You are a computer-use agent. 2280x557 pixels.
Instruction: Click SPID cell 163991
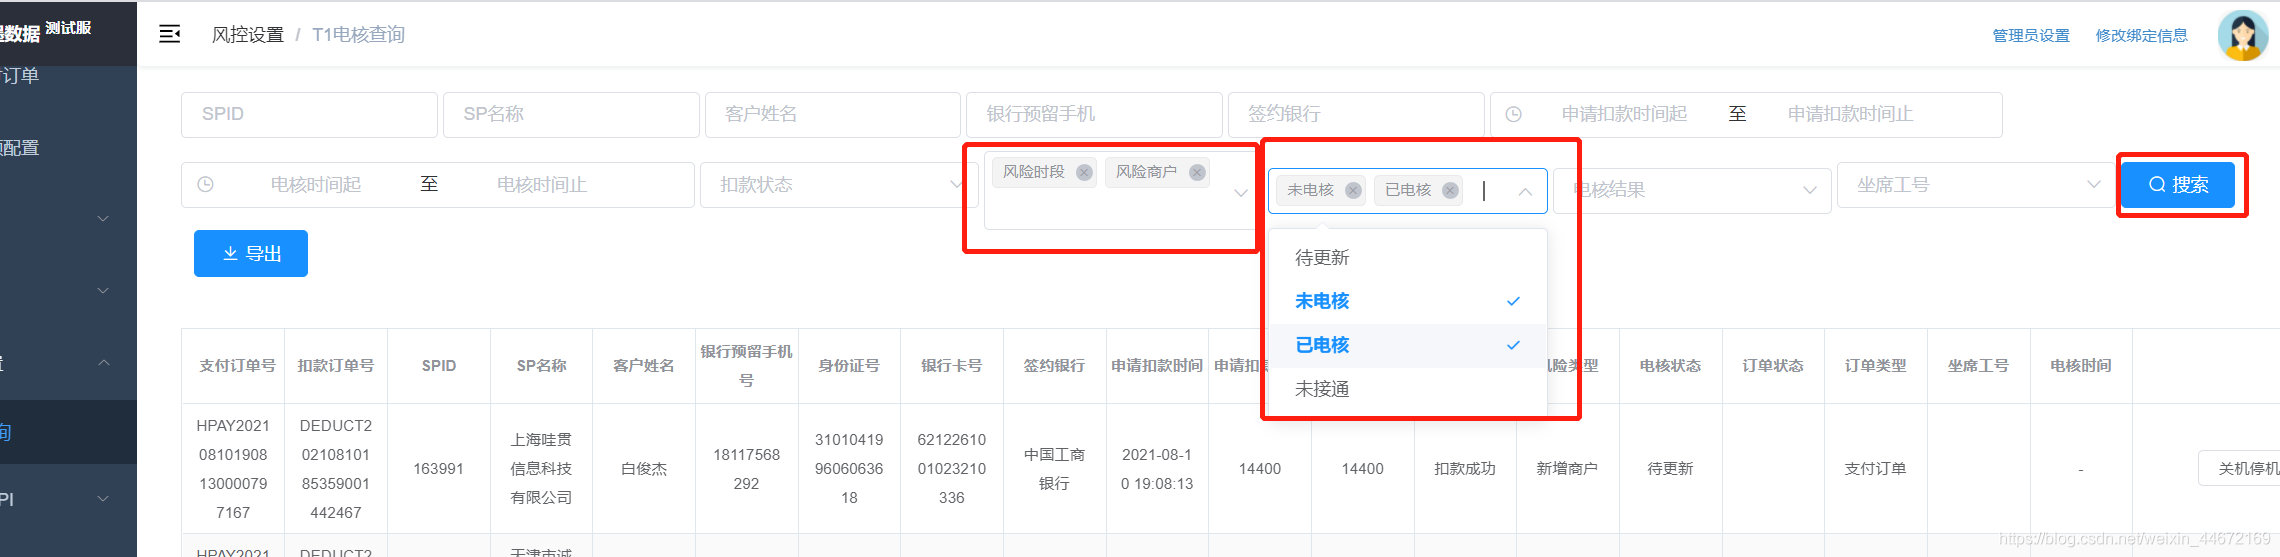tap(439, 468)
